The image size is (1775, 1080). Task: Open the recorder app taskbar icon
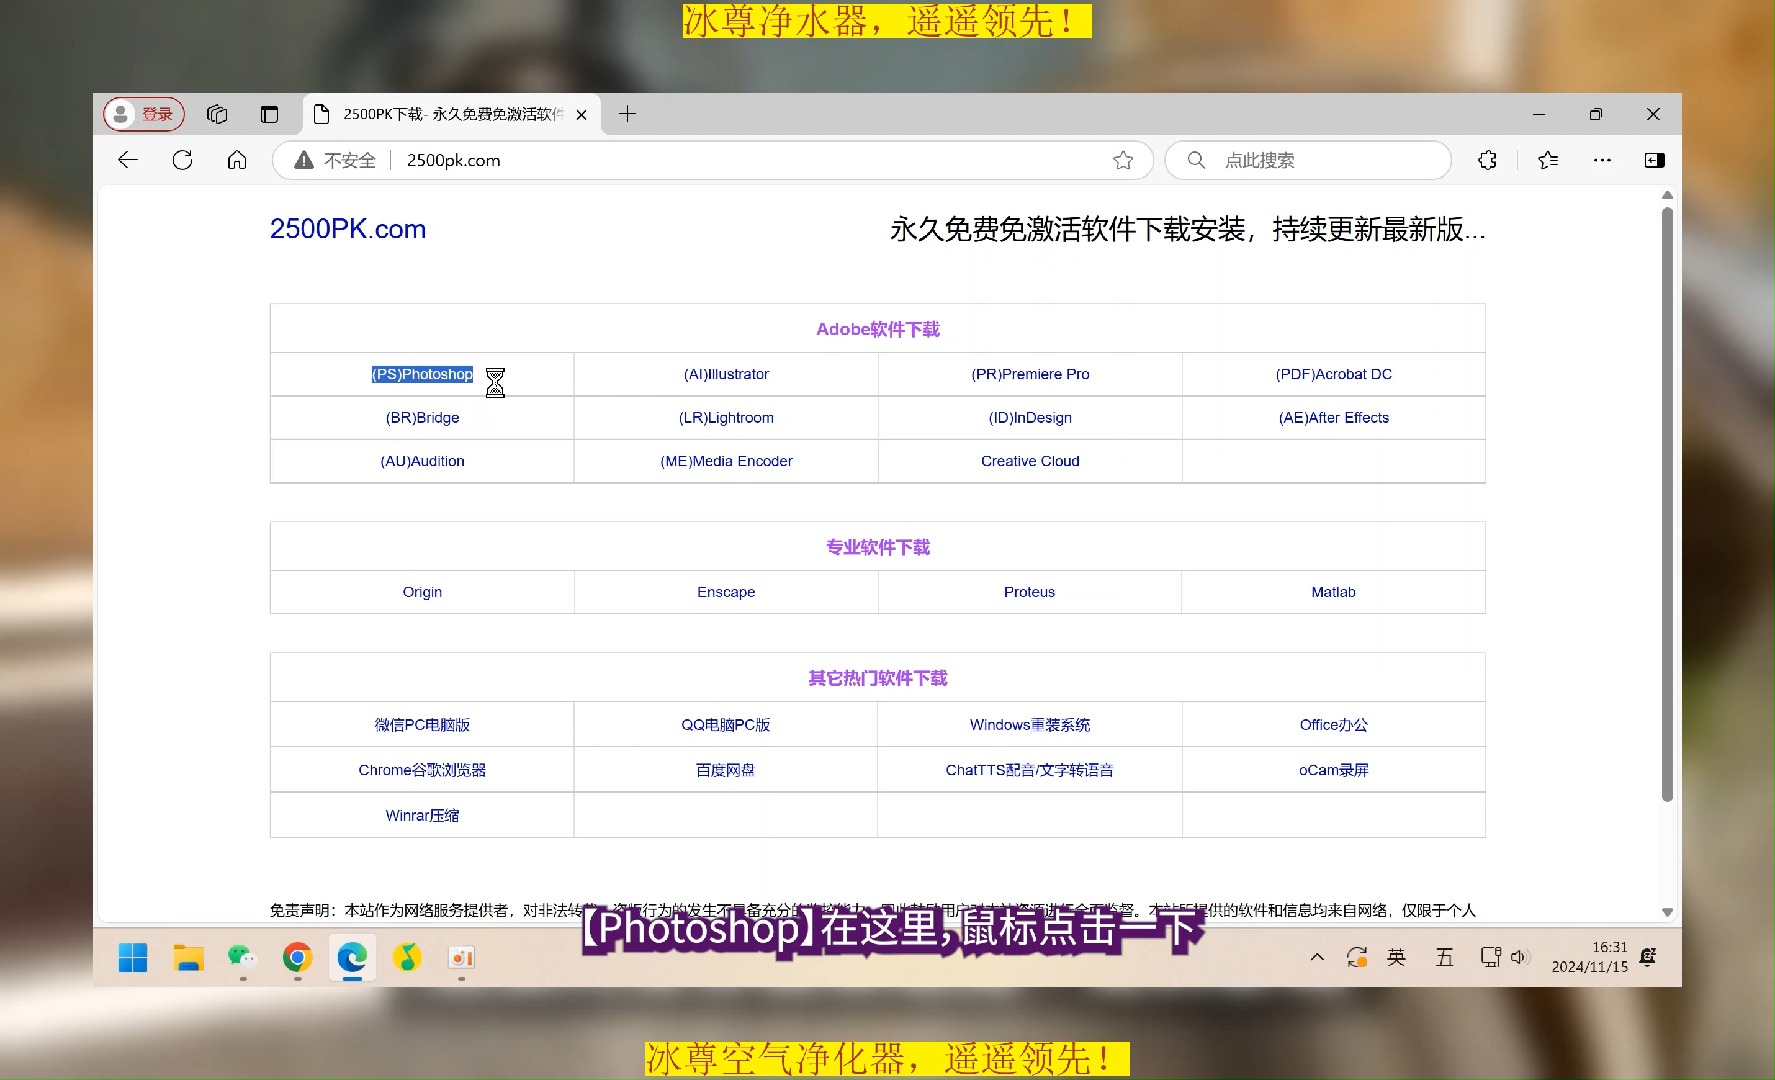tap(461, 958)
